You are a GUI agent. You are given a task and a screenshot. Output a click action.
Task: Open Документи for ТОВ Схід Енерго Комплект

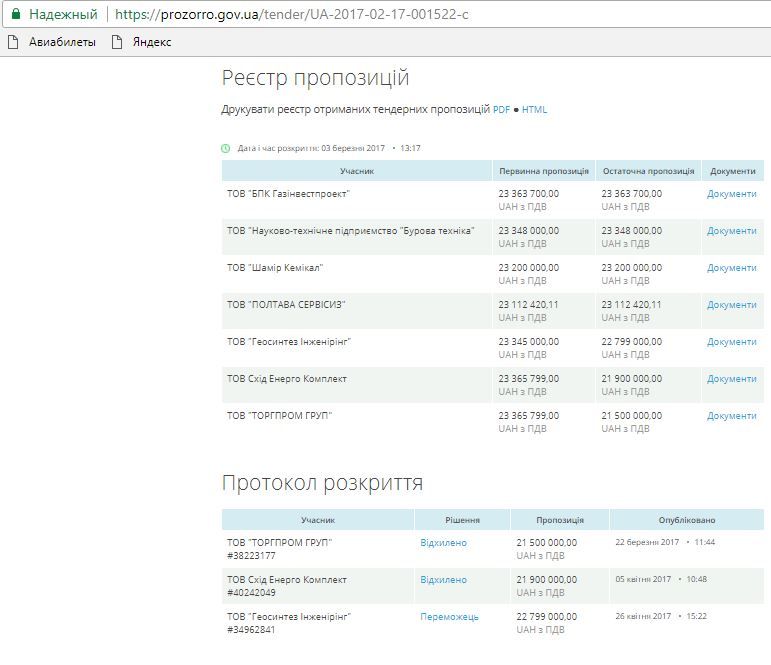tap(732, 379)
